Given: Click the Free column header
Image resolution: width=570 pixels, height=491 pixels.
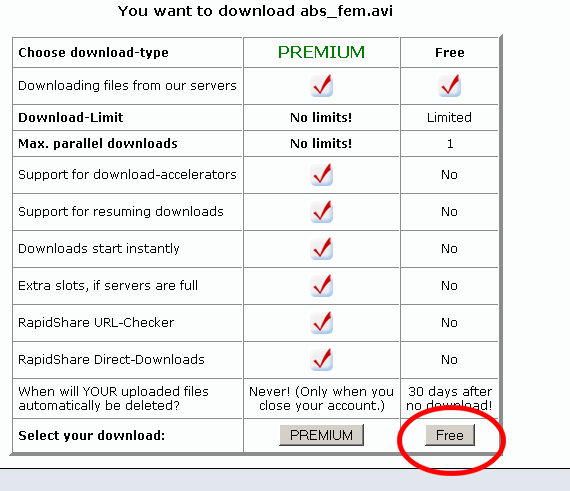Looking at the screenshot, I should (450, 53).
